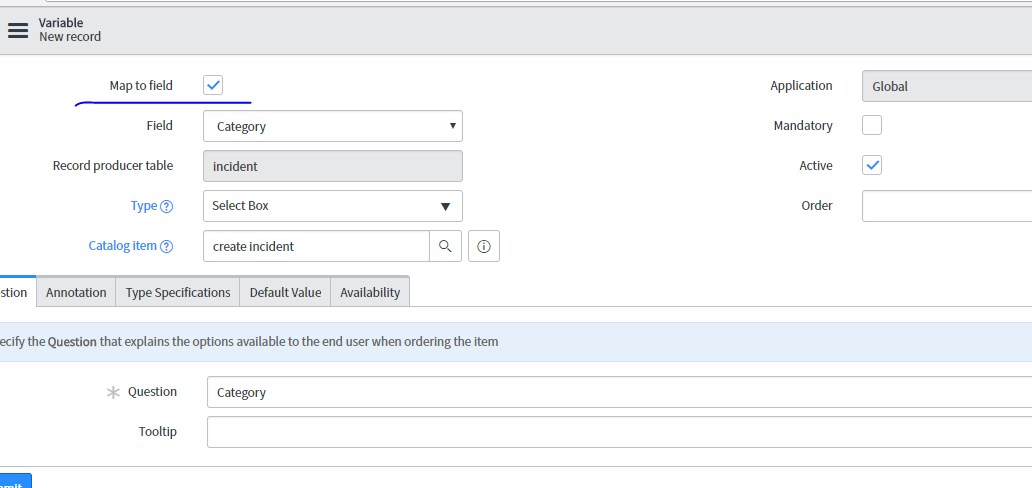Screen dimensions: 1032x488
Task: Click the help icon next to Catalog item
Action: point(167,246)
